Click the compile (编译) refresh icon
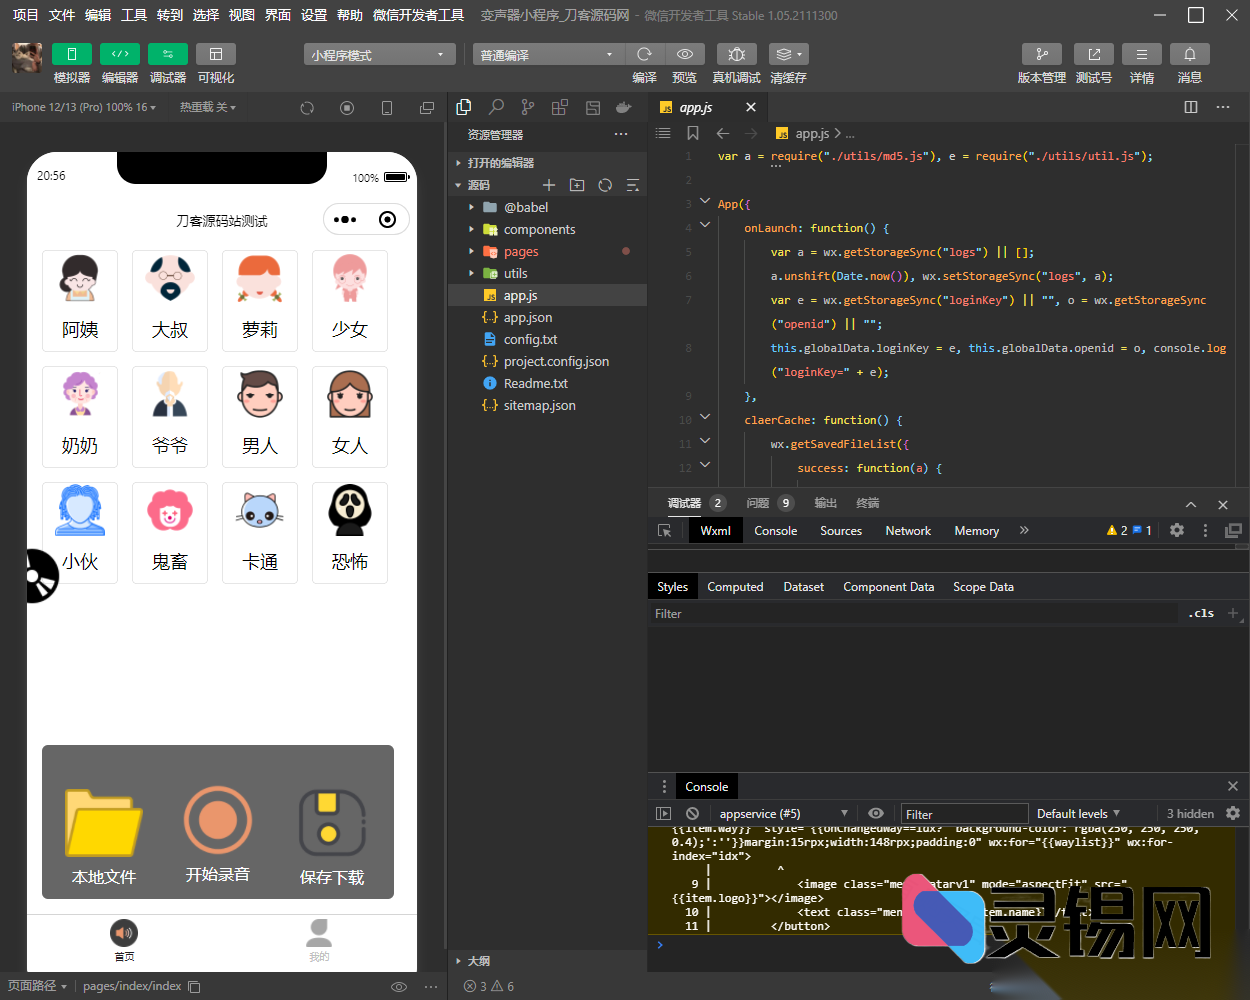 [645, 54]
